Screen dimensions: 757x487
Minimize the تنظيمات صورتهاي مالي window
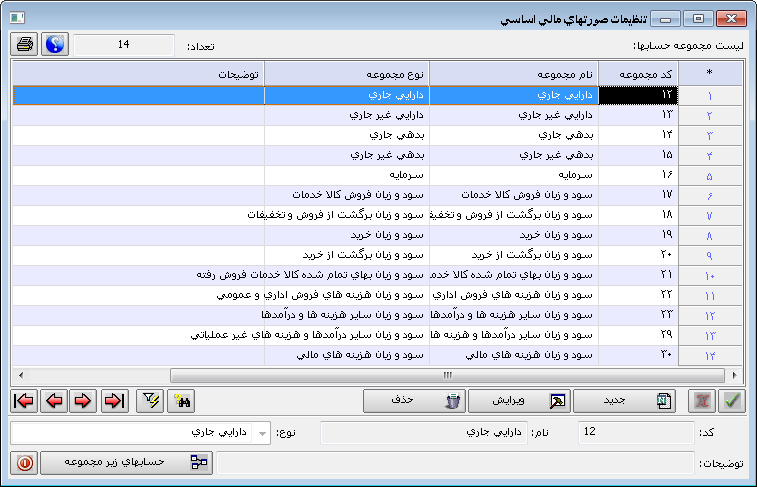(x=665, y=19)
